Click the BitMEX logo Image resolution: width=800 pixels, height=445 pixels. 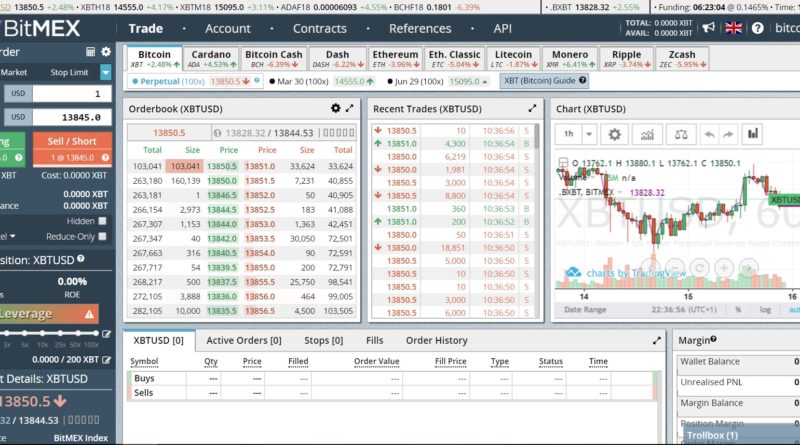(x=41, y=29)
